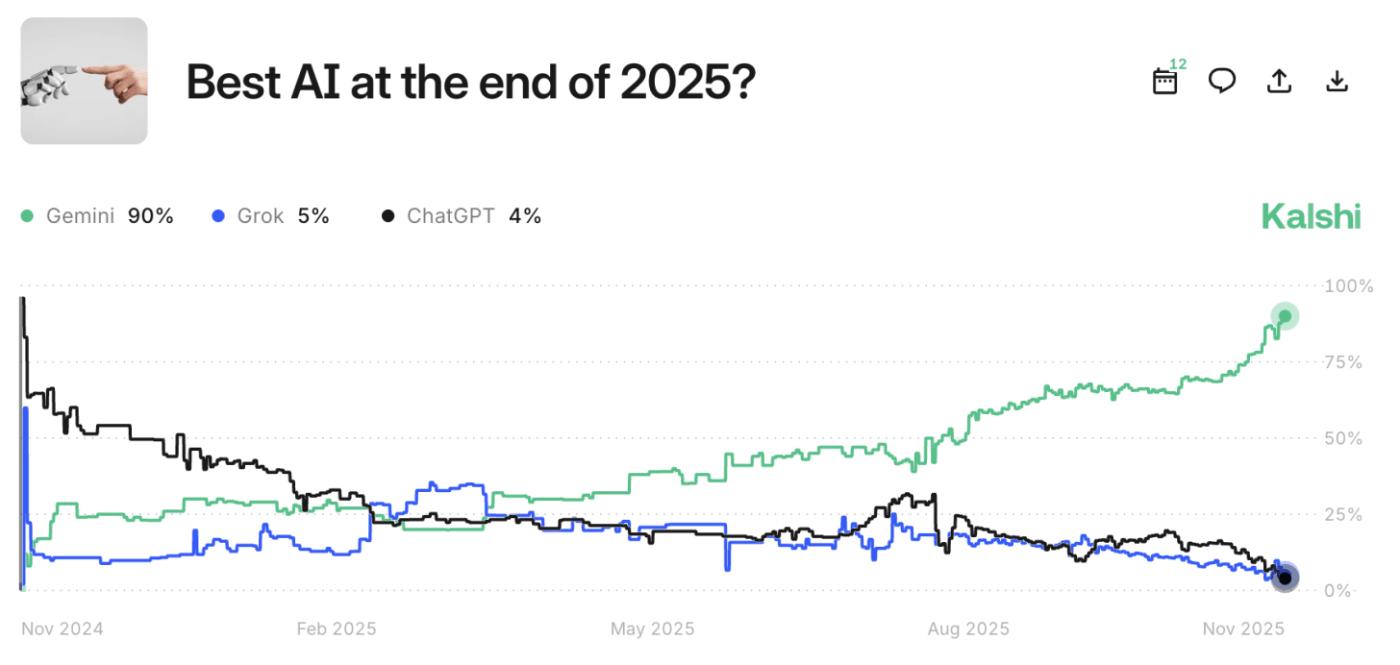
Task: Click the Kalshi logo
Action: point(1310,216)
